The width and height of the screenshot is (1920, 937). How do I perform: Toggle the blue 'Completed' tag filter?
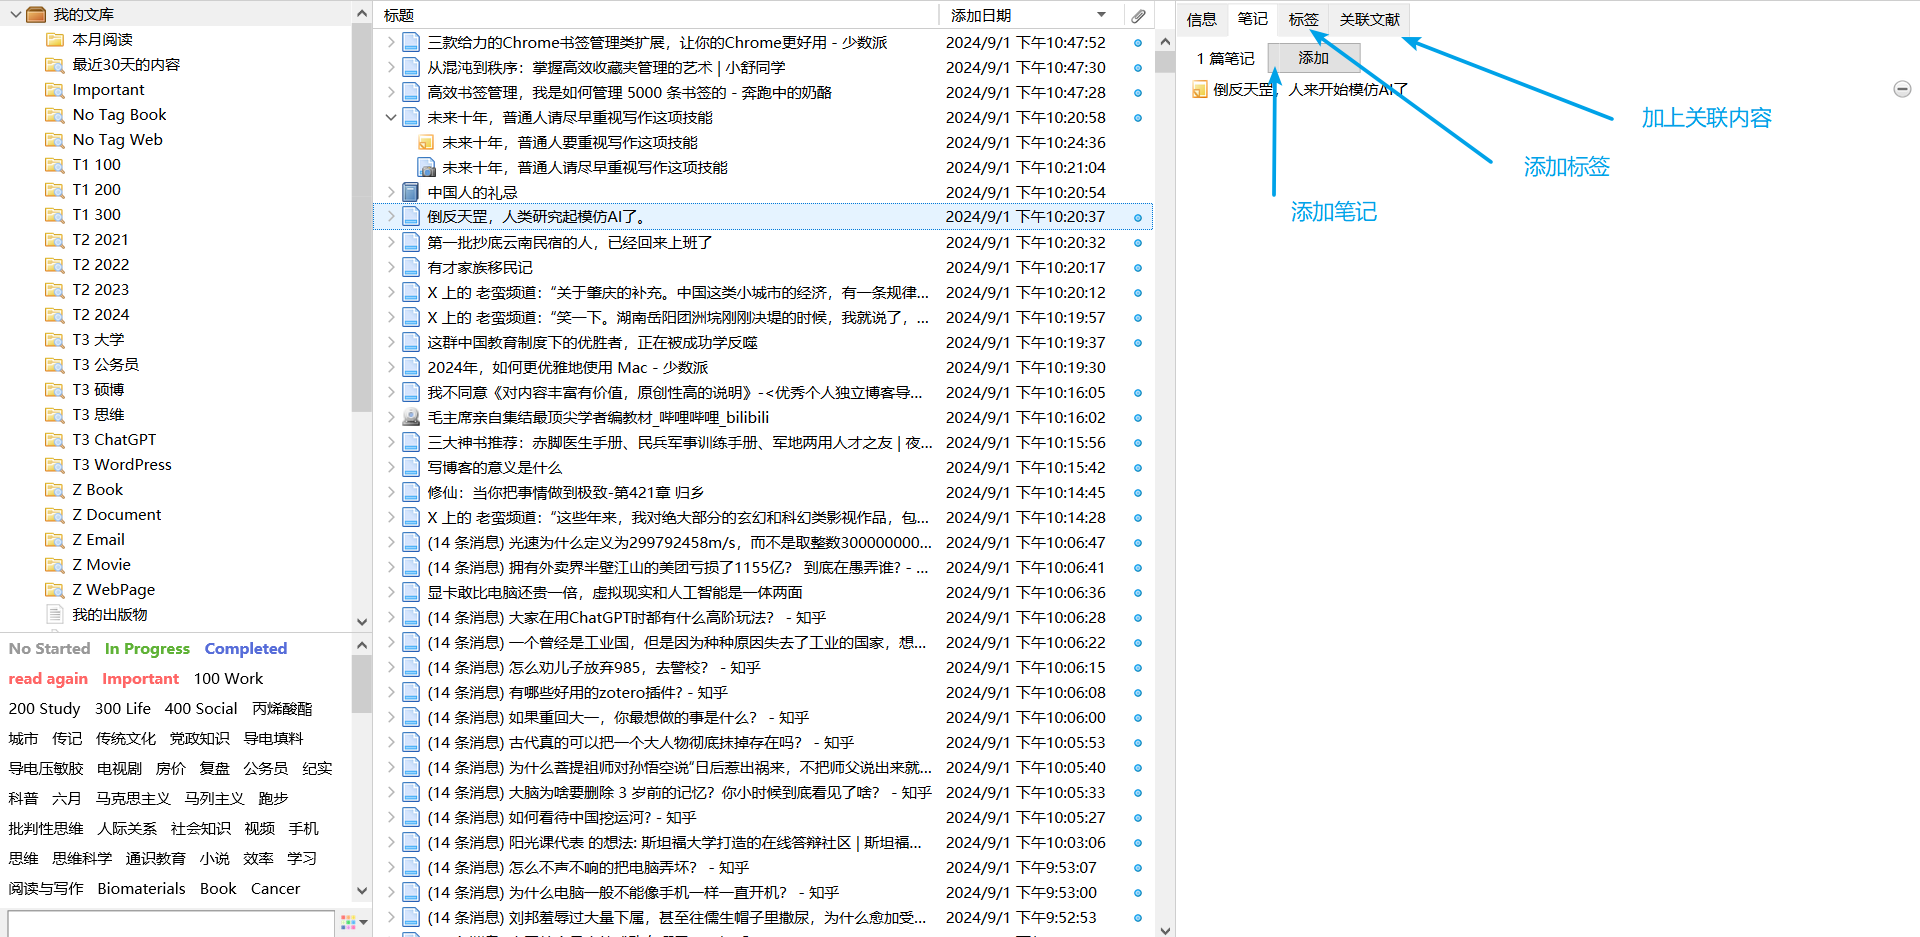(x=245, y=648)
